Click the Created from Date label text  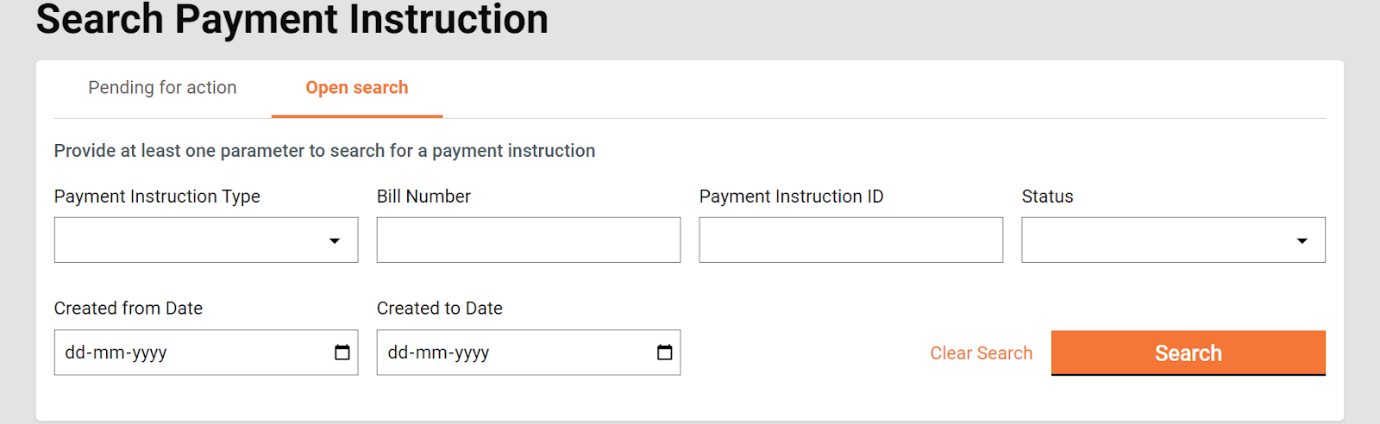click(x=128, y=308)
